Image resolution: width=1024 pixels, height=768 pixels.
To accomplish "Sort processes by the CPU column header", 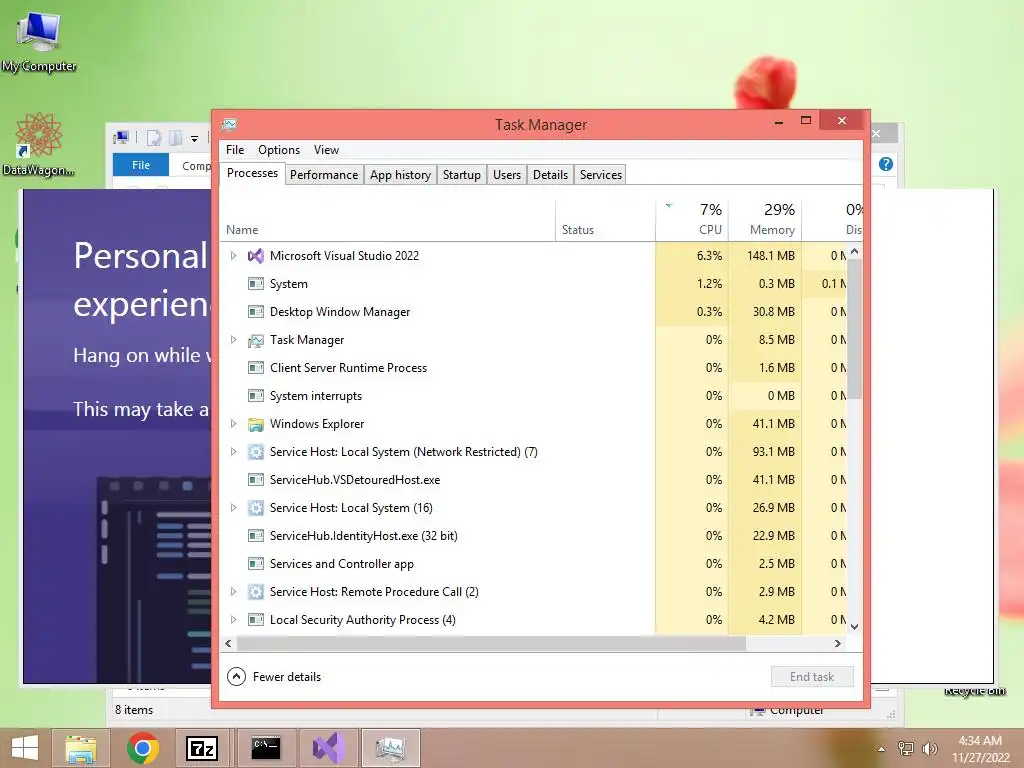I will [692, 219].
